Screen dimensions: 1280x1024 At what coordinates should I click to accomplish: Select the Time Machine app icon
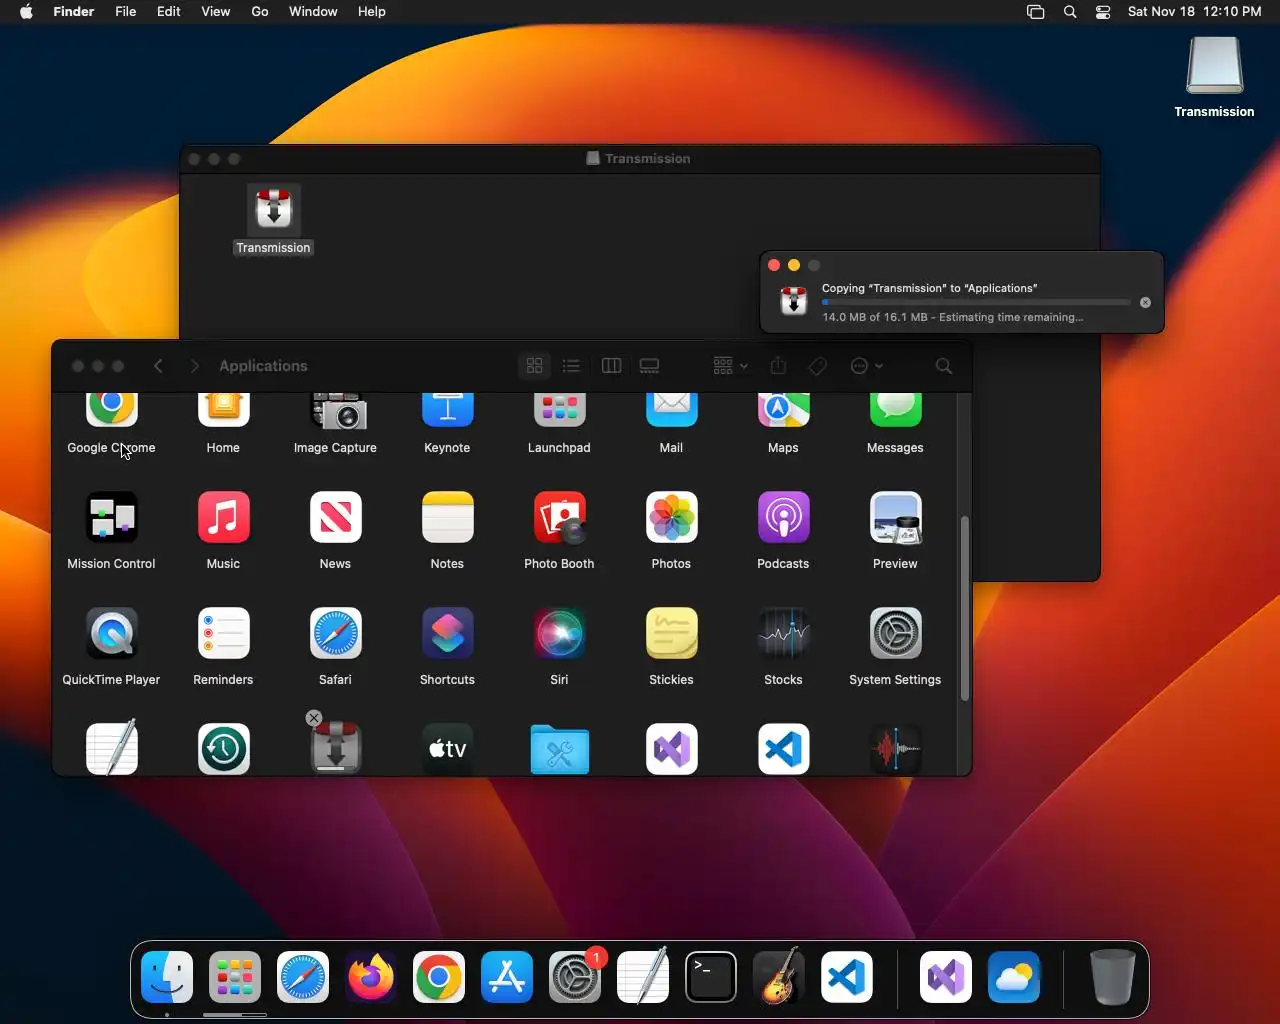(223, 749)
